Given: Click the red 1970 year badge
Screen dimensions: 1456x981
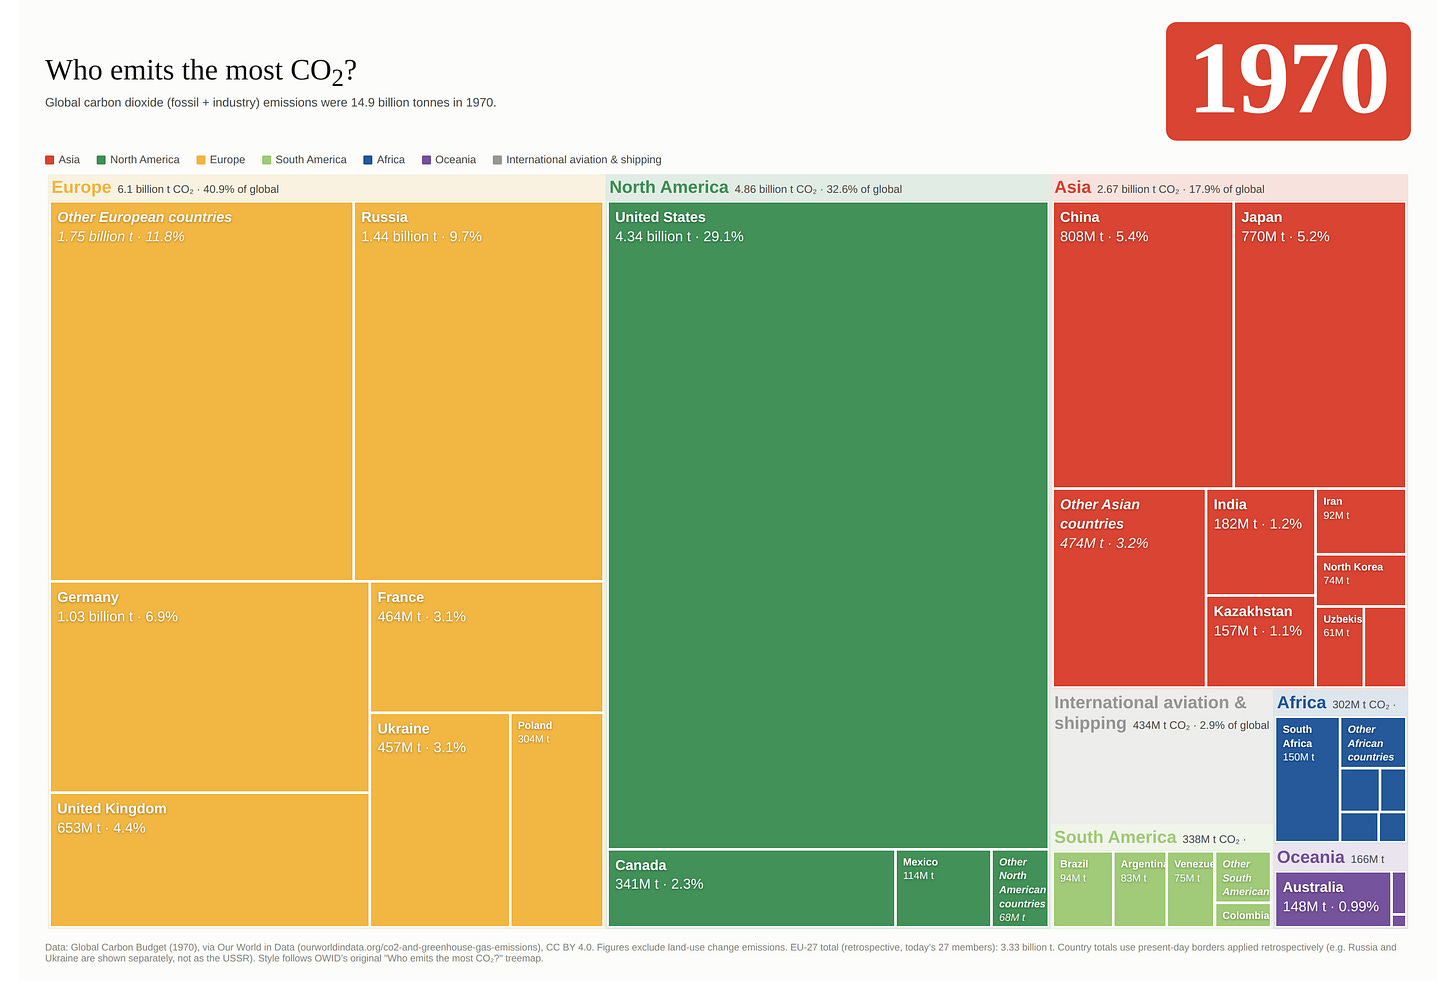Looking at the screenshot, I should [x=1288, y=81].
